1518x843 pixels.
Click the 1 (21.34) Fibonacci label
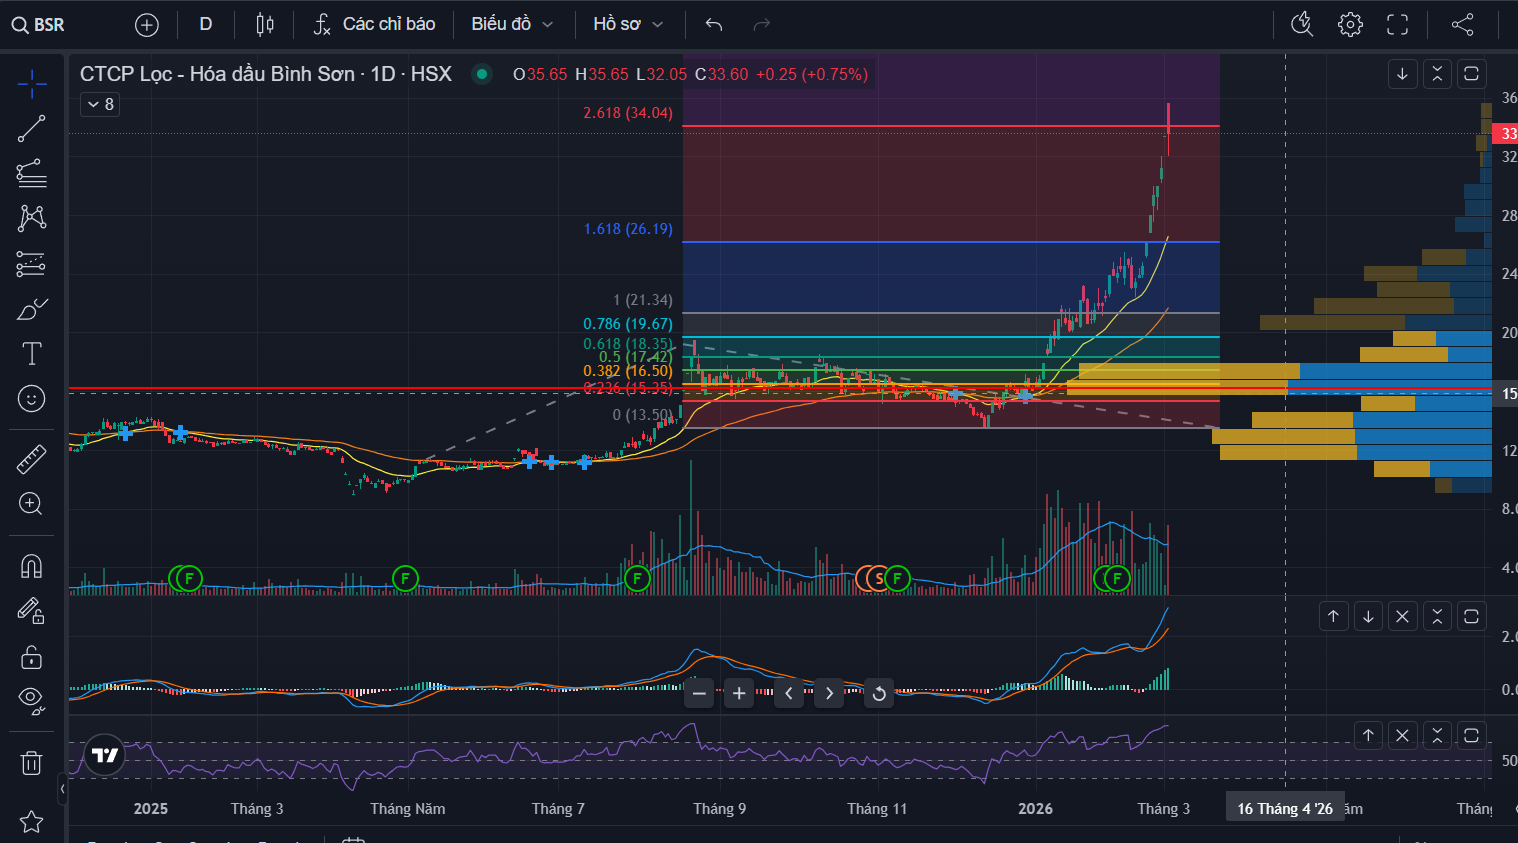[643, 300]
